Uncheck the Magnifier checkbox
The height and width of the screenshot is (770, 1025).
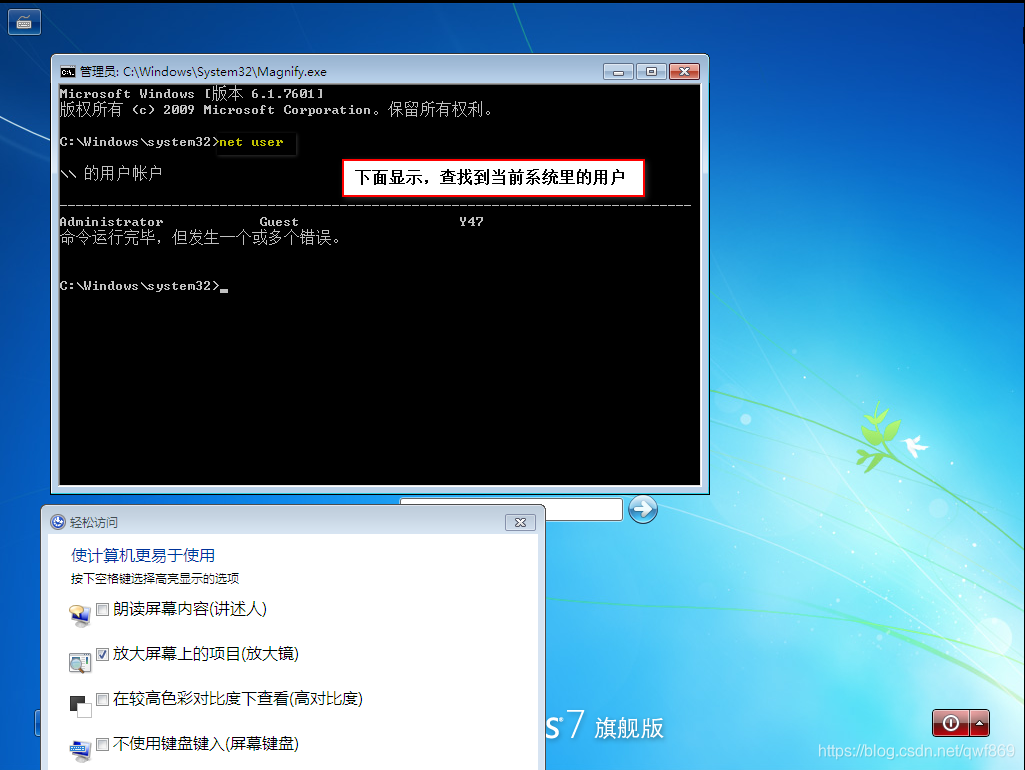pyautogui.click(x=102, y=654)
